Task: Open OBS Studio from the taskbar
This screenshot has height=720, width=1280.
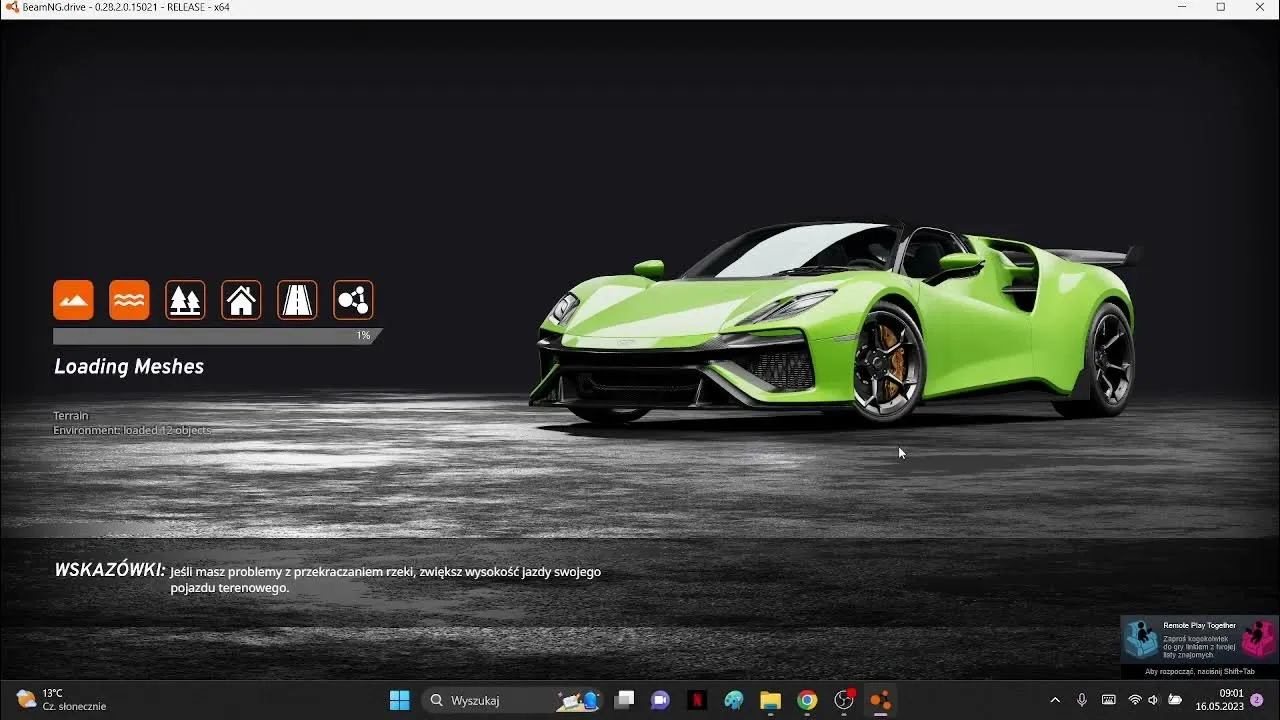Action: [844, 700]
